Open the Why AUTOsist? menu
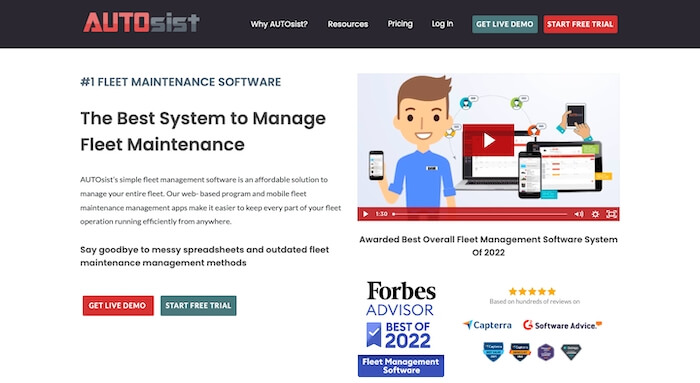Viewport: 700px width, 383px height. click(279, 24)
